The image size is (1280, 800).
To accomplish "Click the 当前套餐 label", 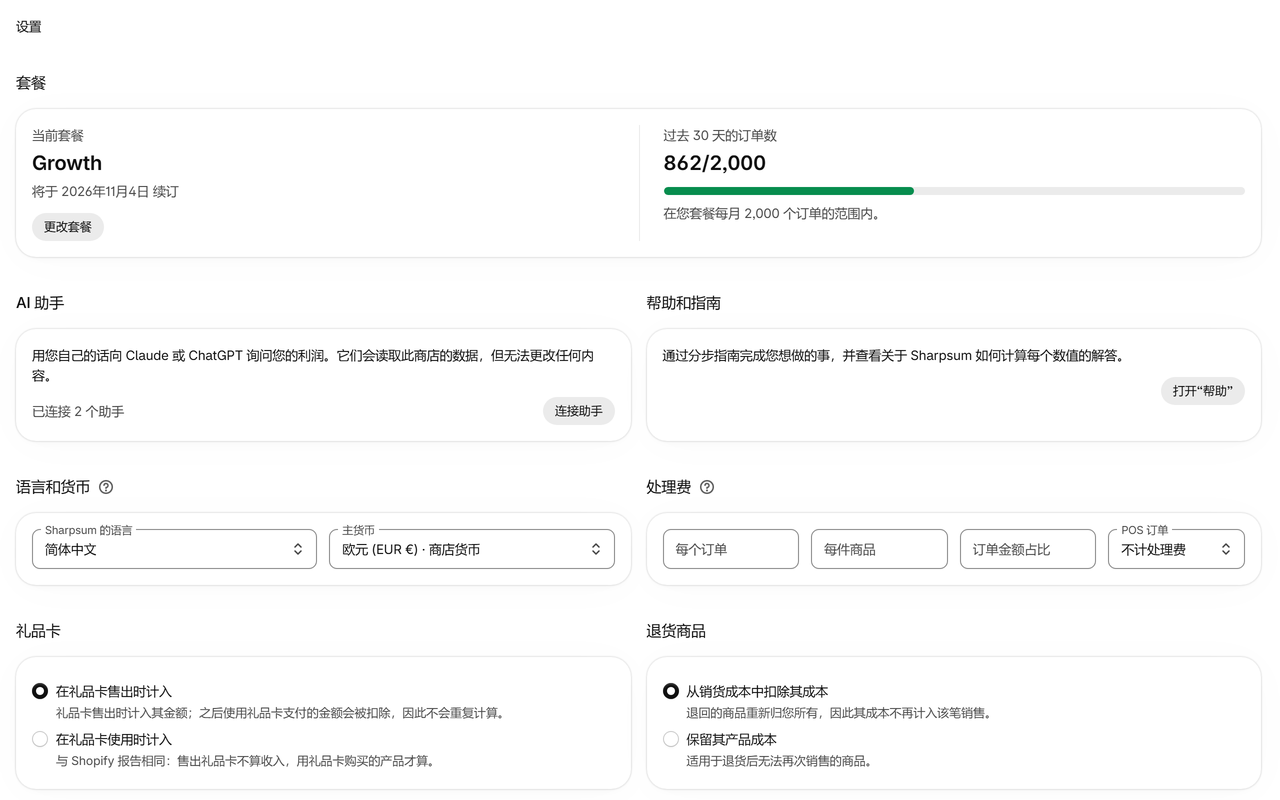I will [58, 135].
